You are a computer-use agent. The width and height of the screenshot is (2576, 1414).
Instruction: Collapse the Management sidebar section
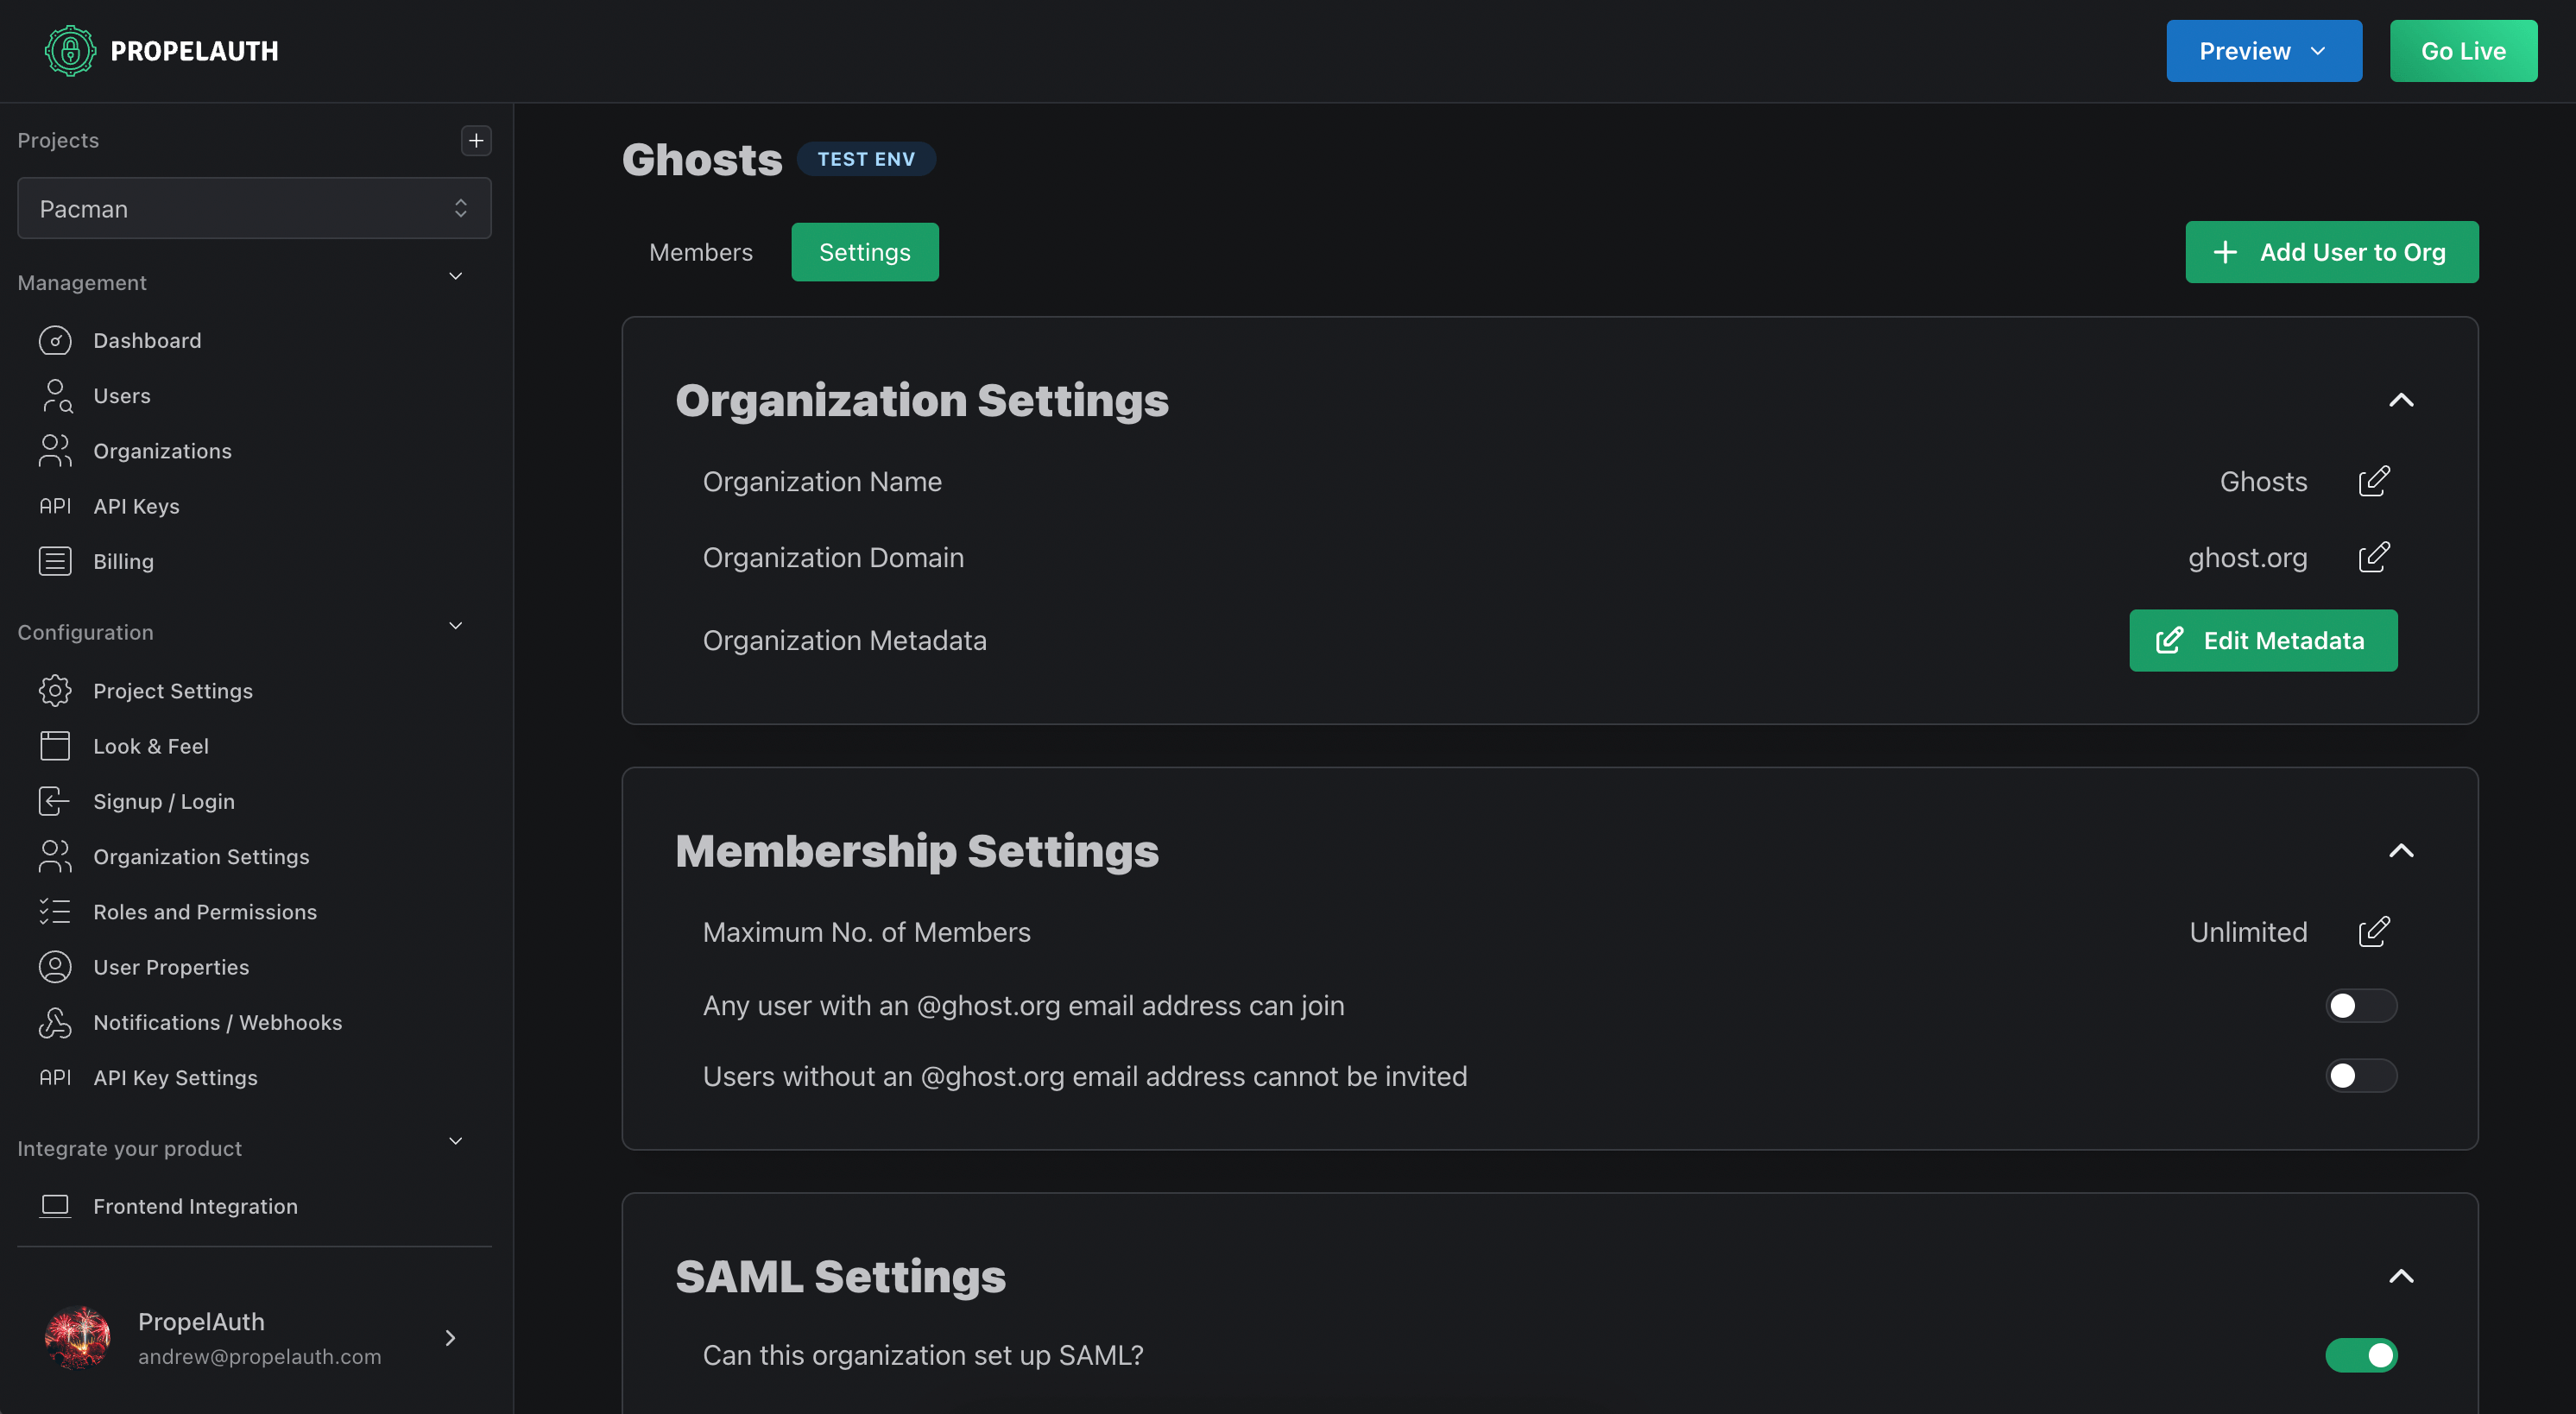pyautogui.click(x=456, y=277)
